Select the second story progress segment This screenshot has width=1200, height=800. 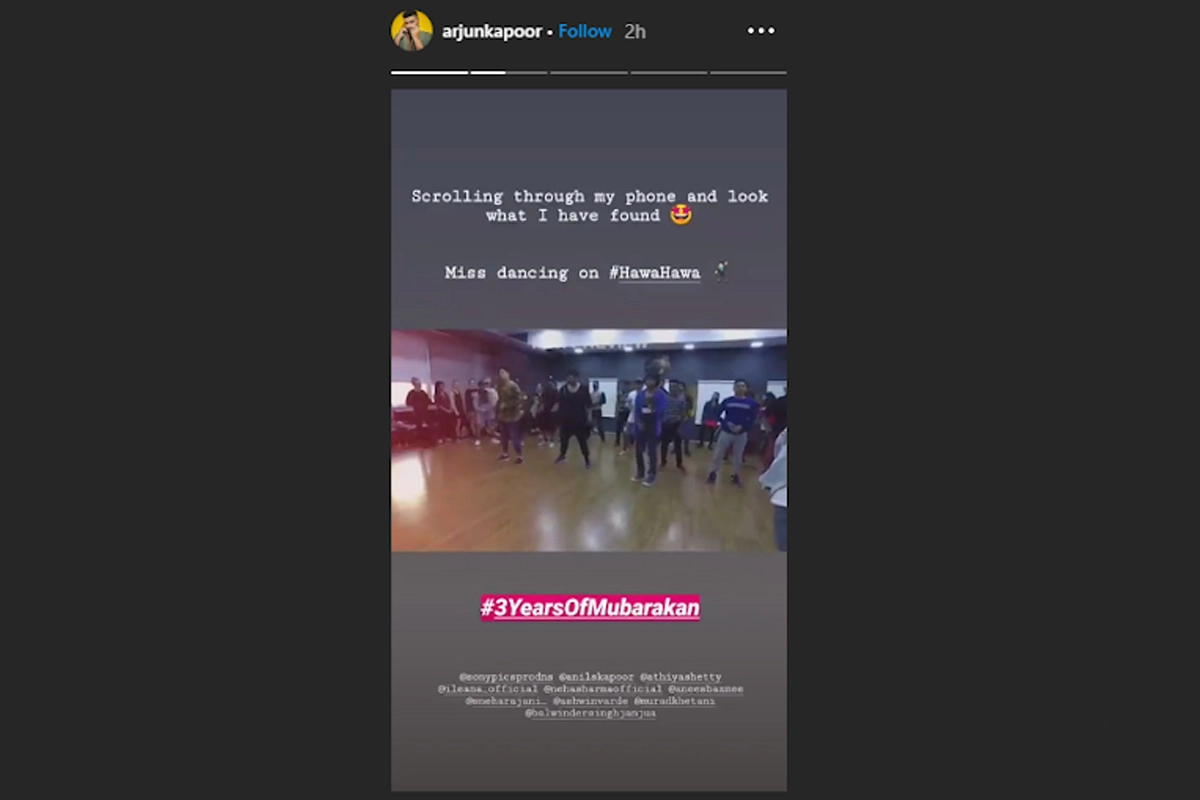click(509, 72)
